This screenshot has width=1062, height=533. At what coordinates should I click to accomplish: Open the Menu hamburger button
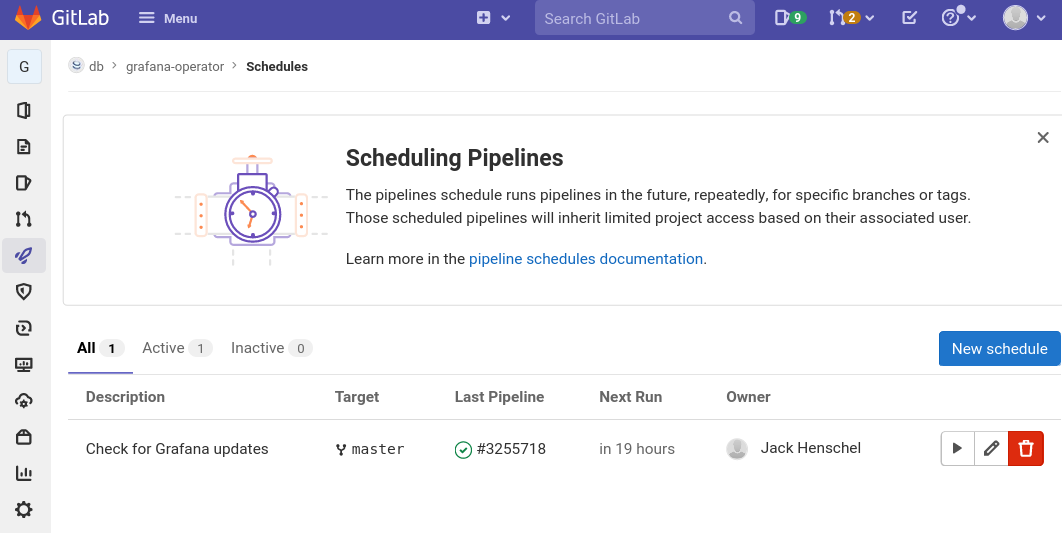pos(168,18)
